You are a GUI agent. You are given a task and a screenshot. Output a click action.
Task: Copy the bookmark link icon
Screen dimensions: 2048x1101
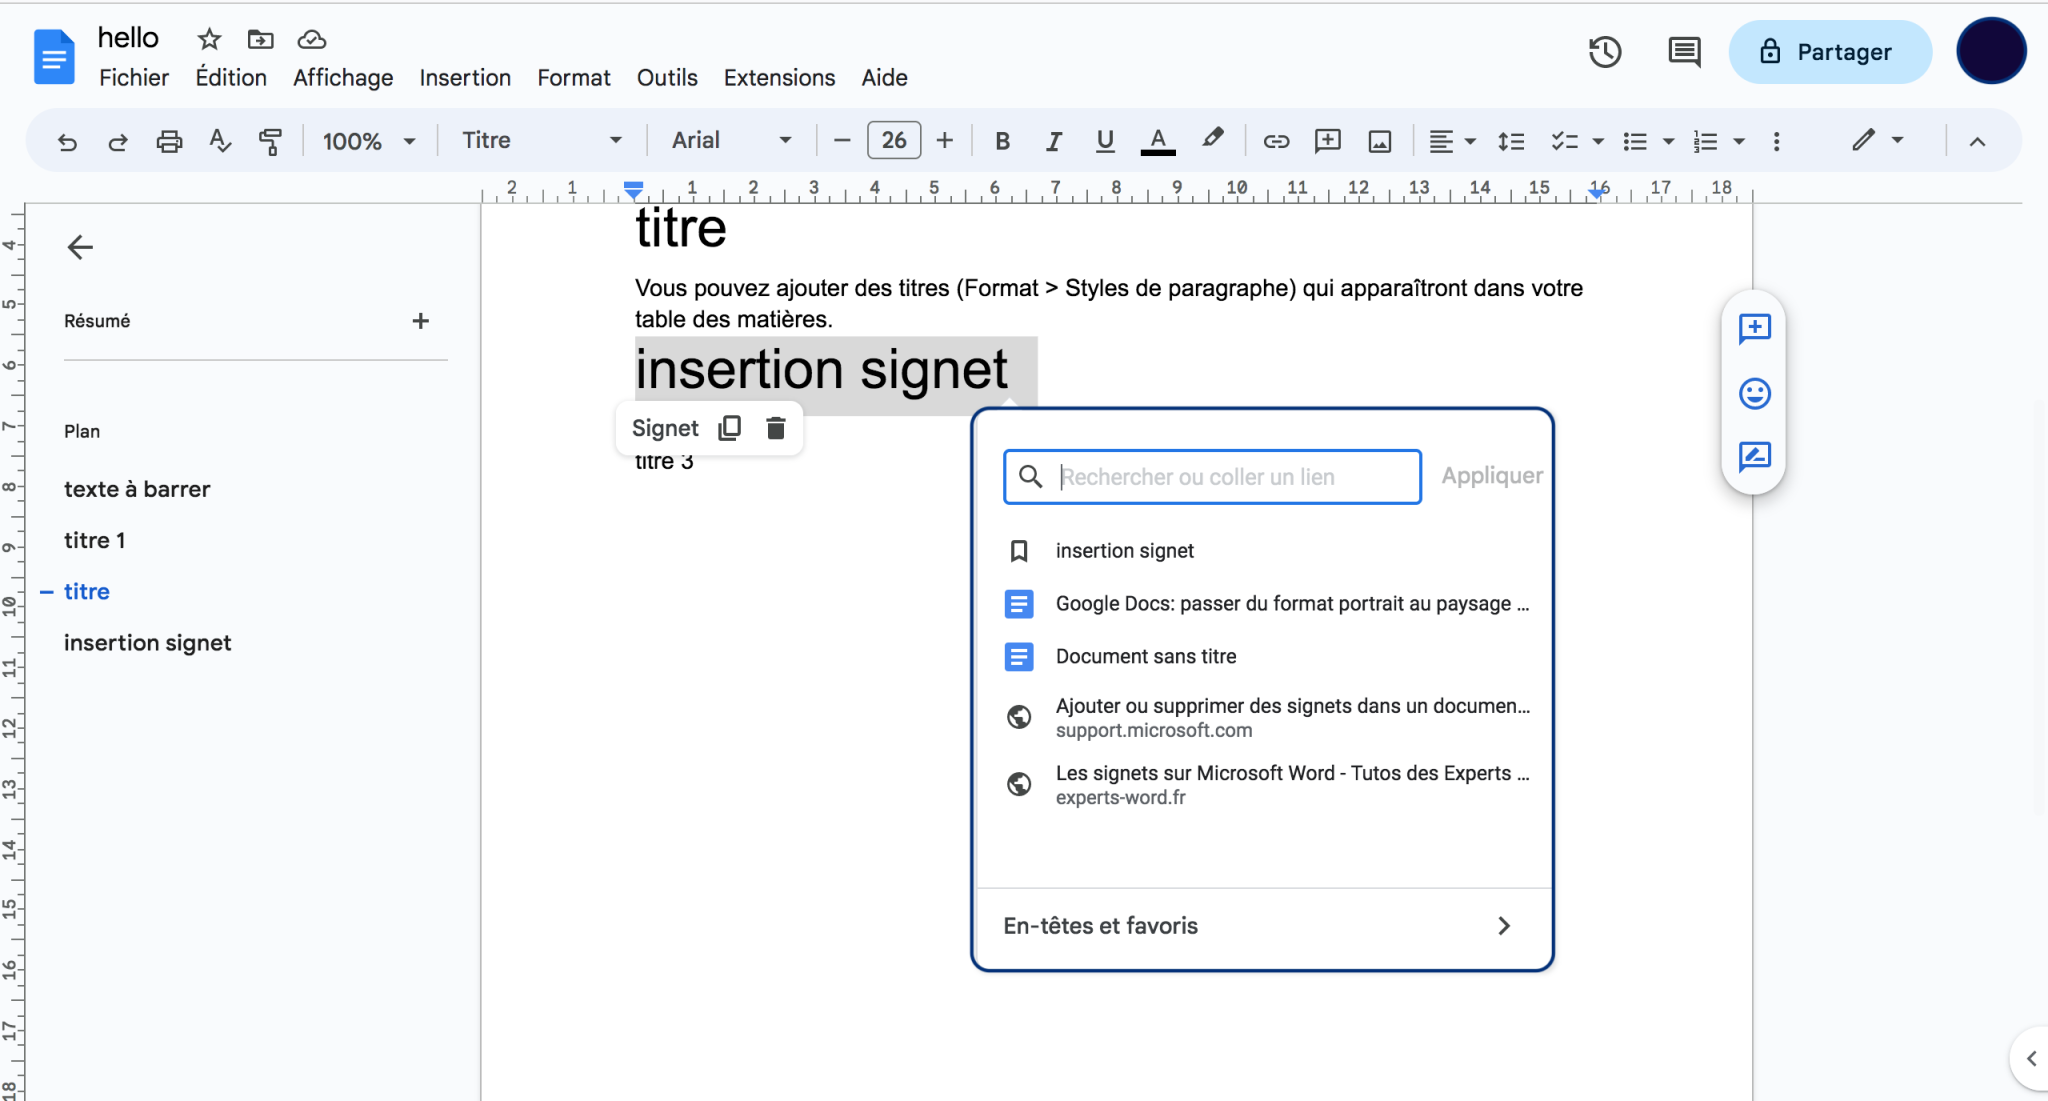[x=728, y=427]
